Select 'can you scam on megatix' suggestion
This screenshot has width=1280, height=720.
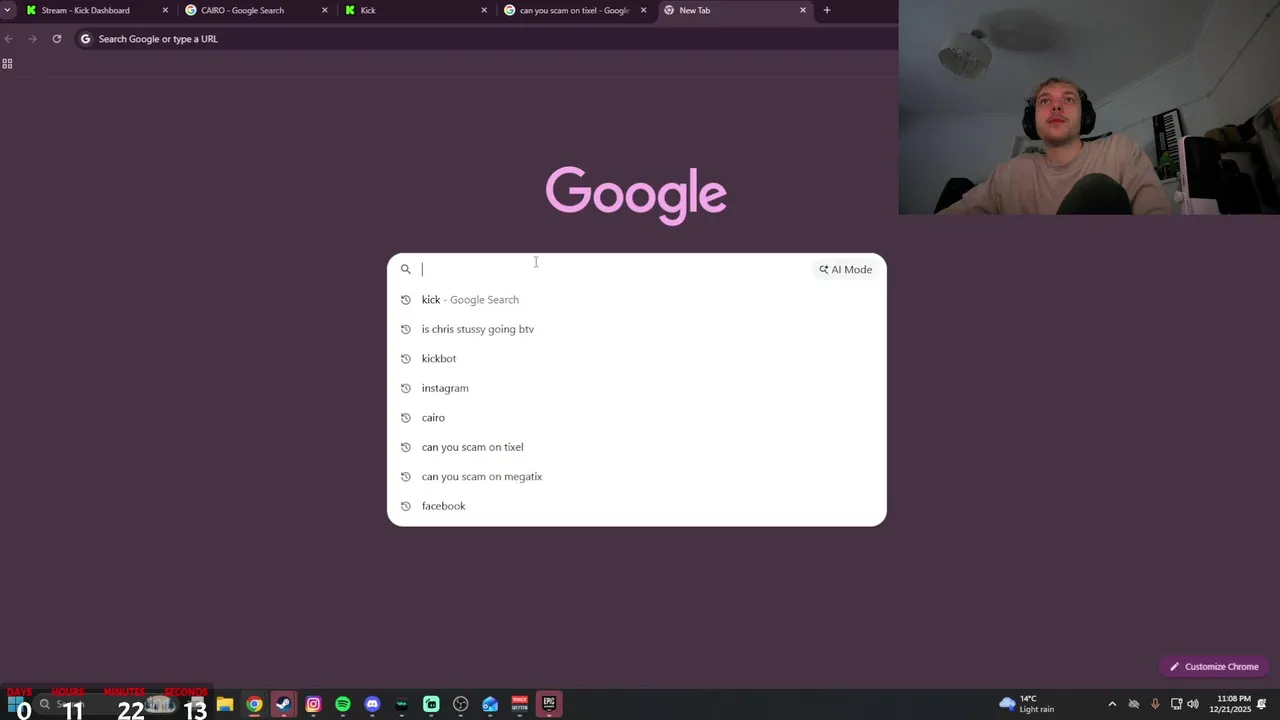tap(636, 477)
